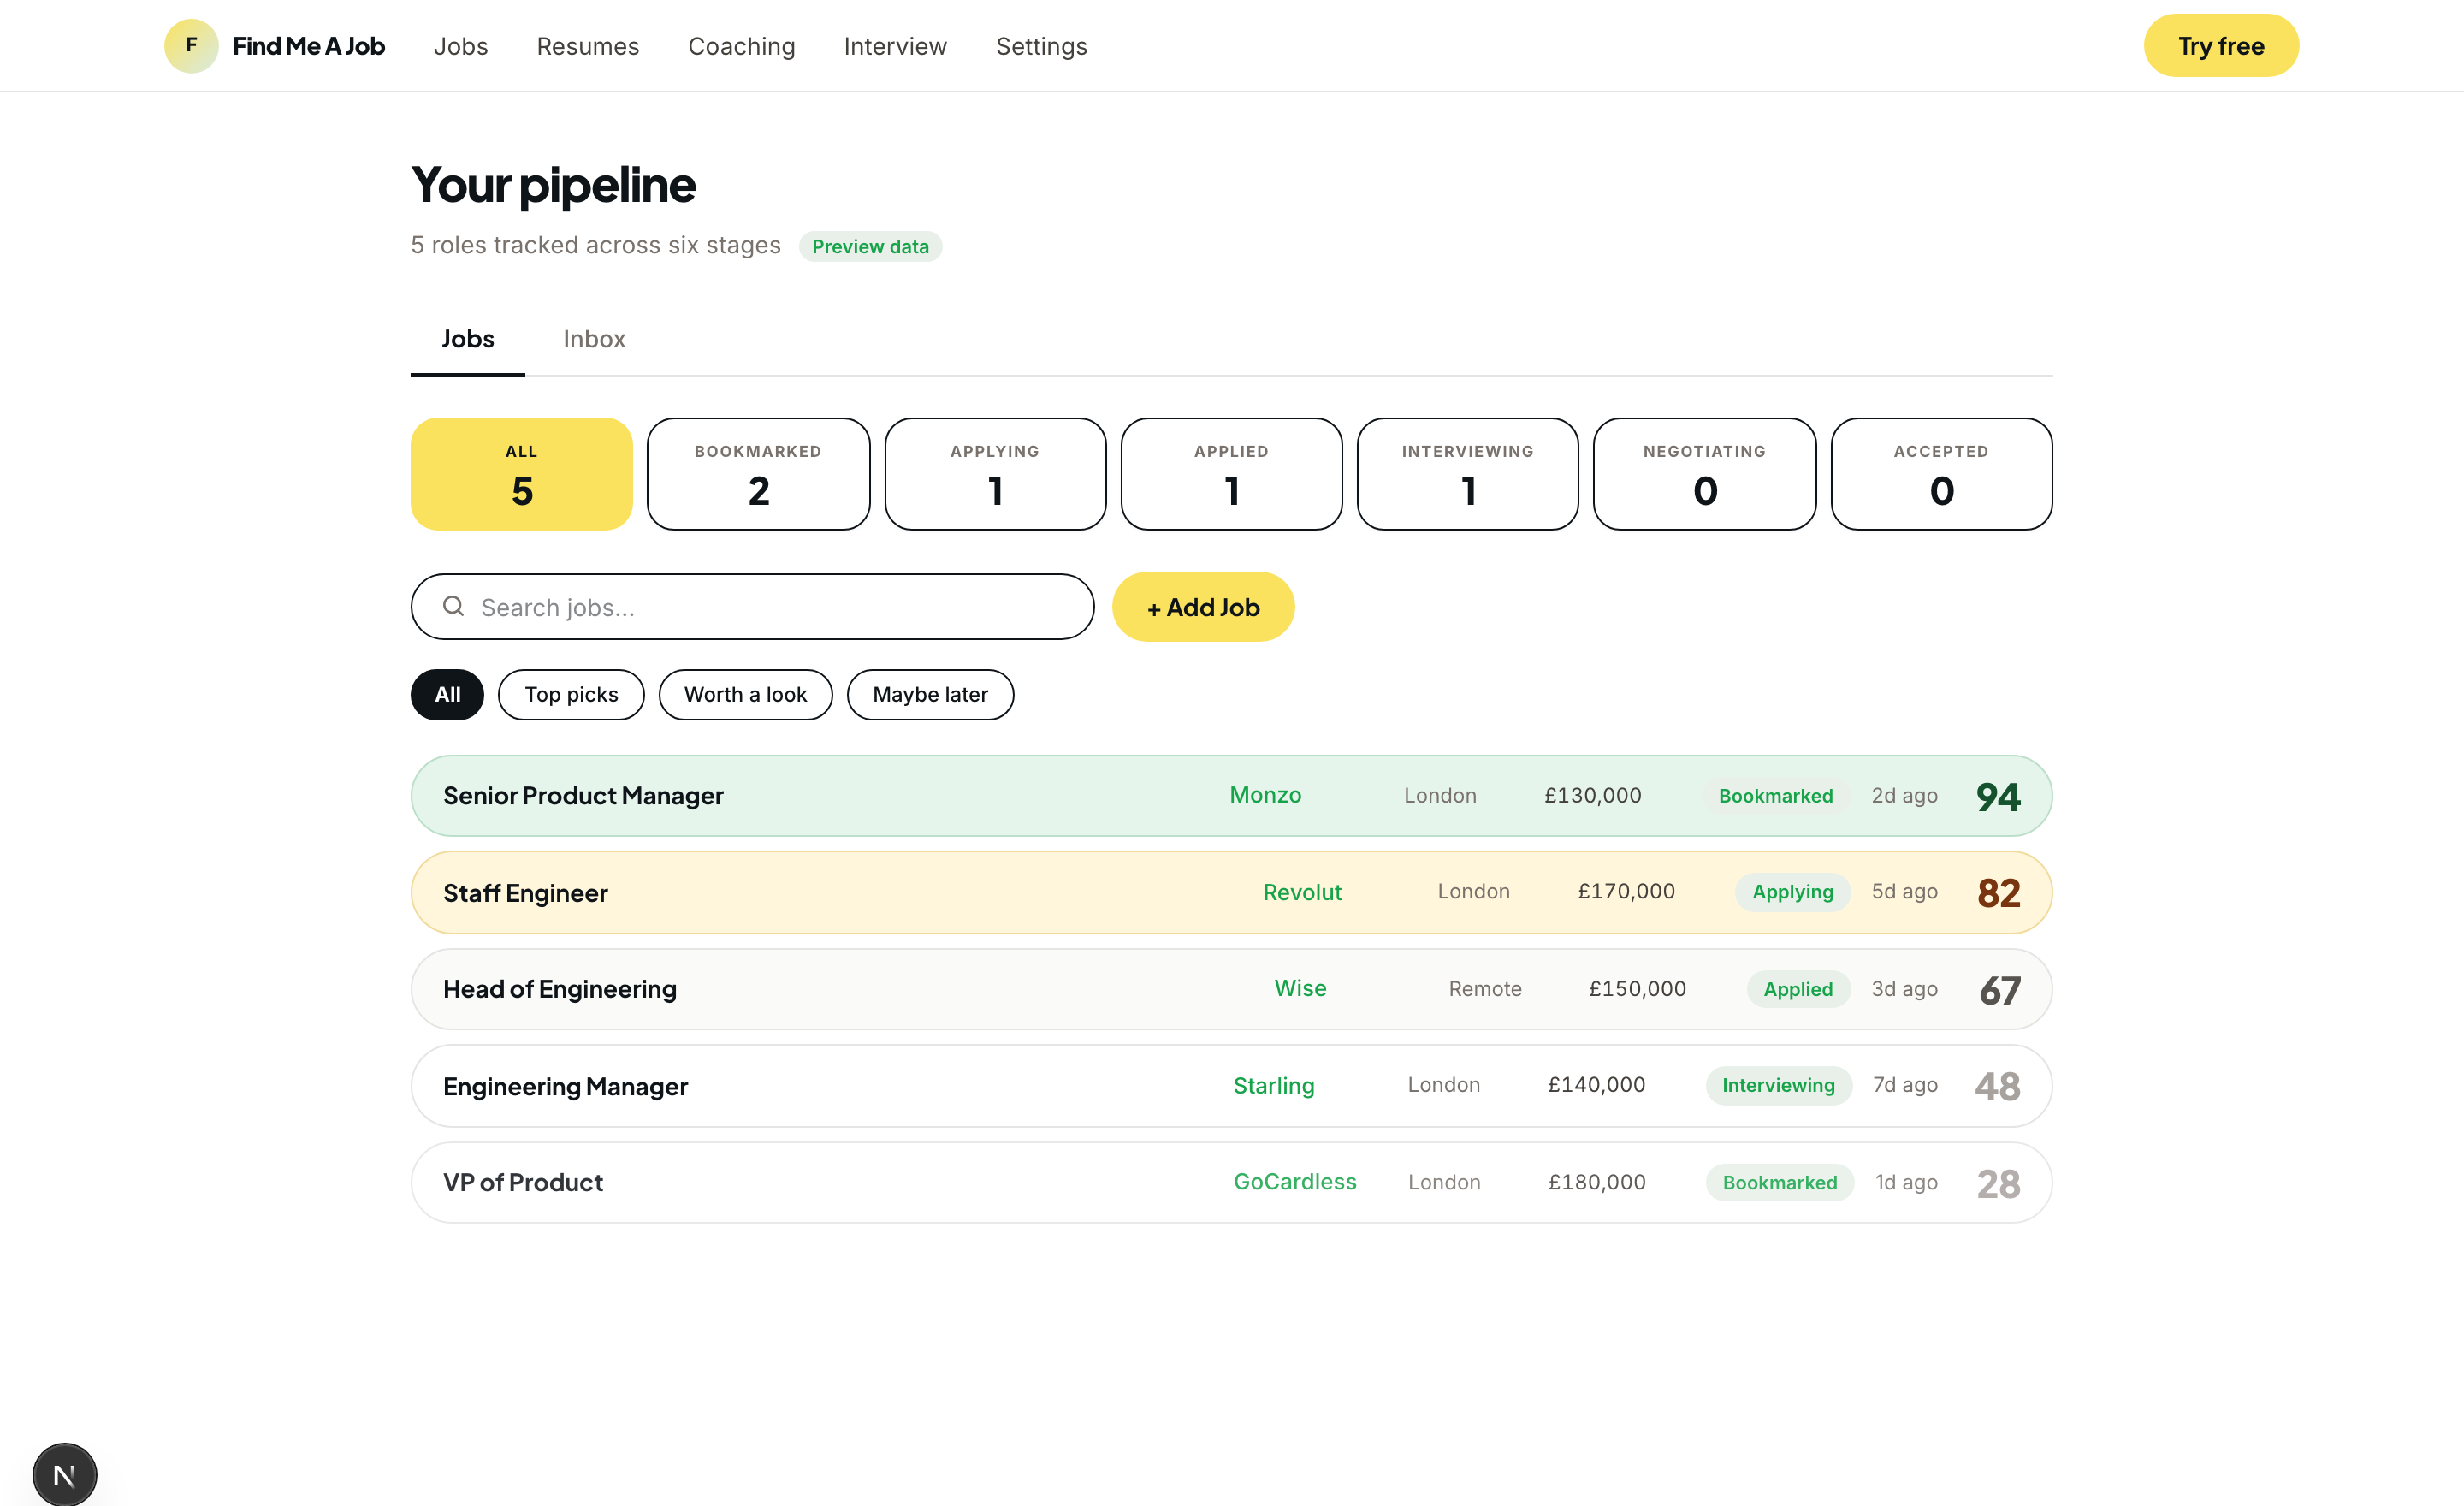Click the 7d ago timestamp
Screen dimensions: 2464x1506
tap(1905, 1085)
